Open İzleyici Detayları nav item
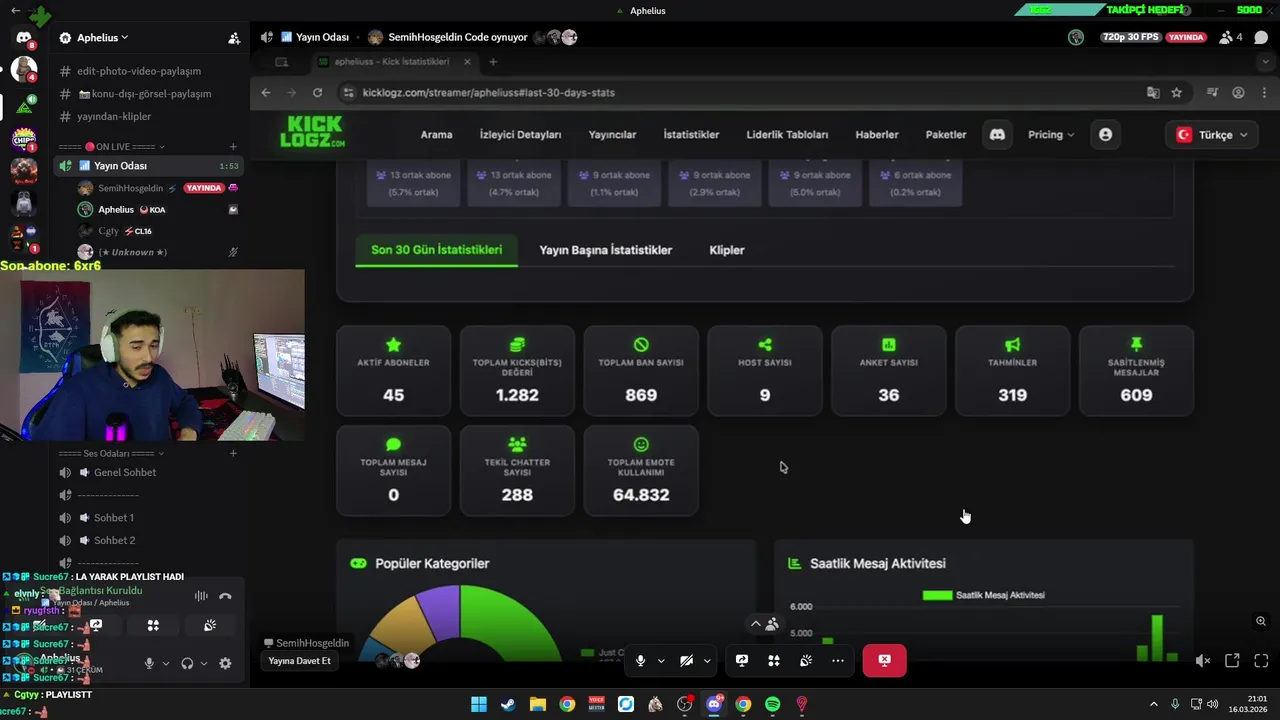 point(520,134)
